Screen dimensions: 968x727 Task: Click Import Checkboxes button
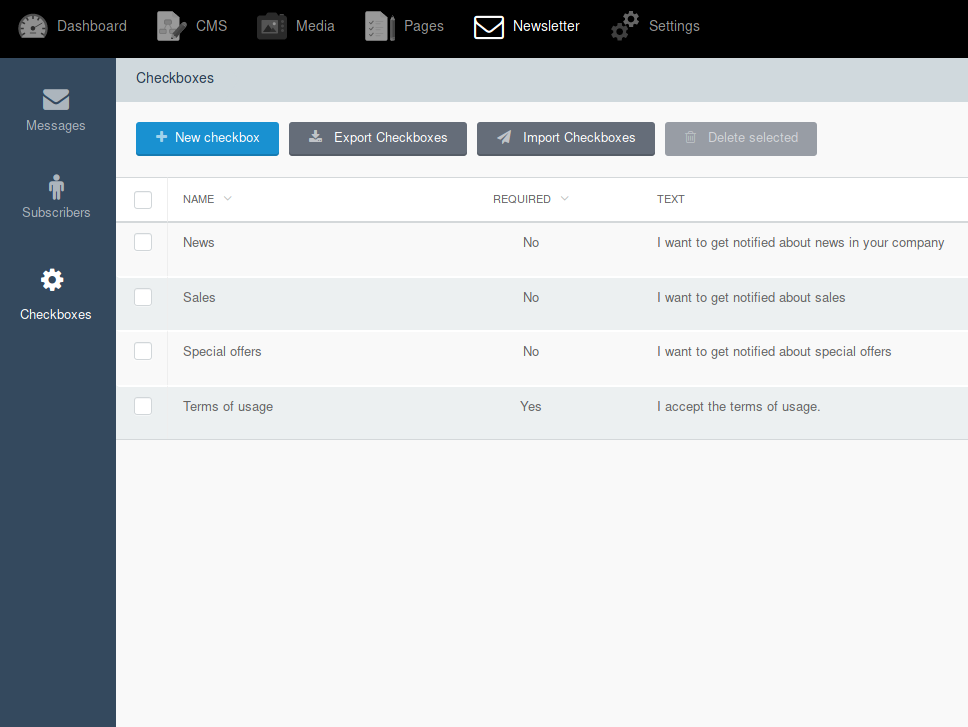point(565,139)
